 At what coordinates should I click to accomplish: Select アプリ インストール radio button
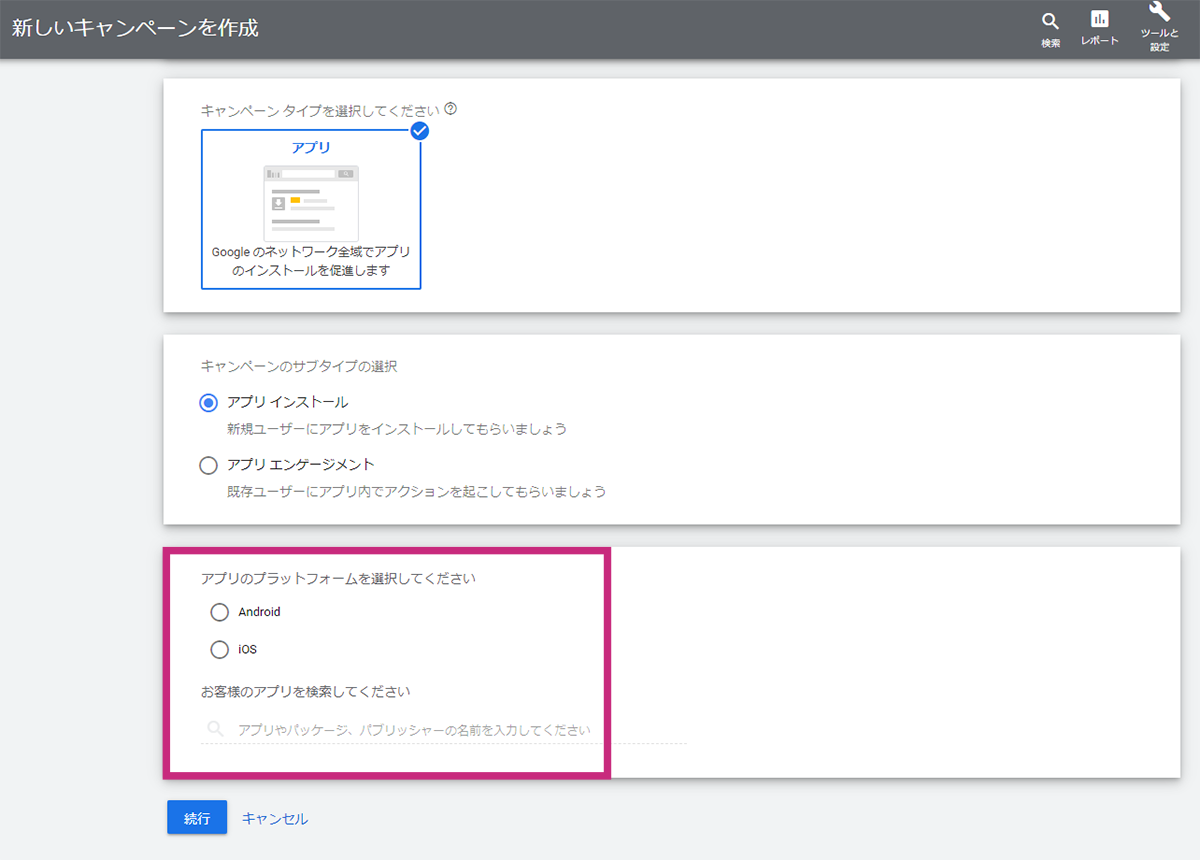pyautogui.click(x=208, y=403)
